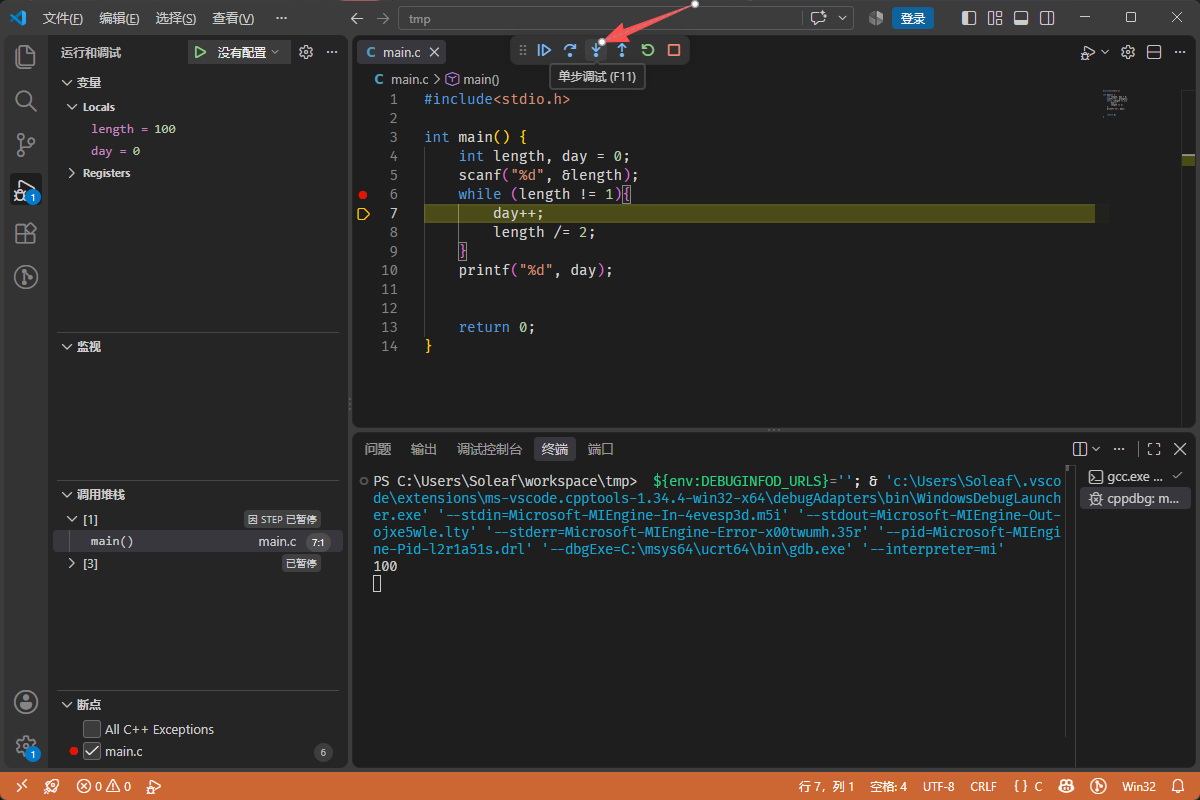Expand thread [3] in call stack
1200x800 pixels.
71,564
